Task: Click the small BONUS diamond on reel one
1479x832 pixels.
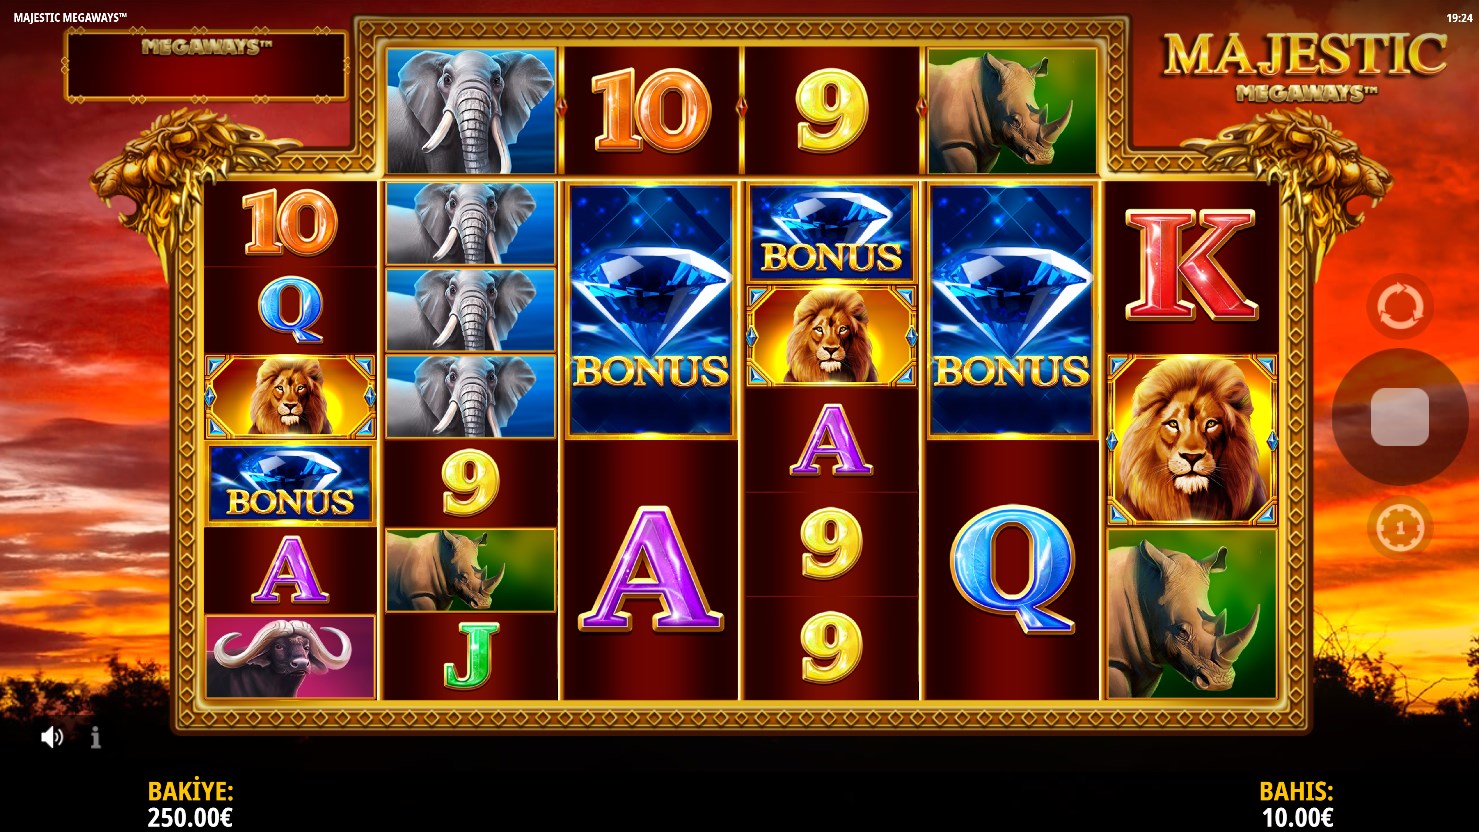Action: coord(291,484)
